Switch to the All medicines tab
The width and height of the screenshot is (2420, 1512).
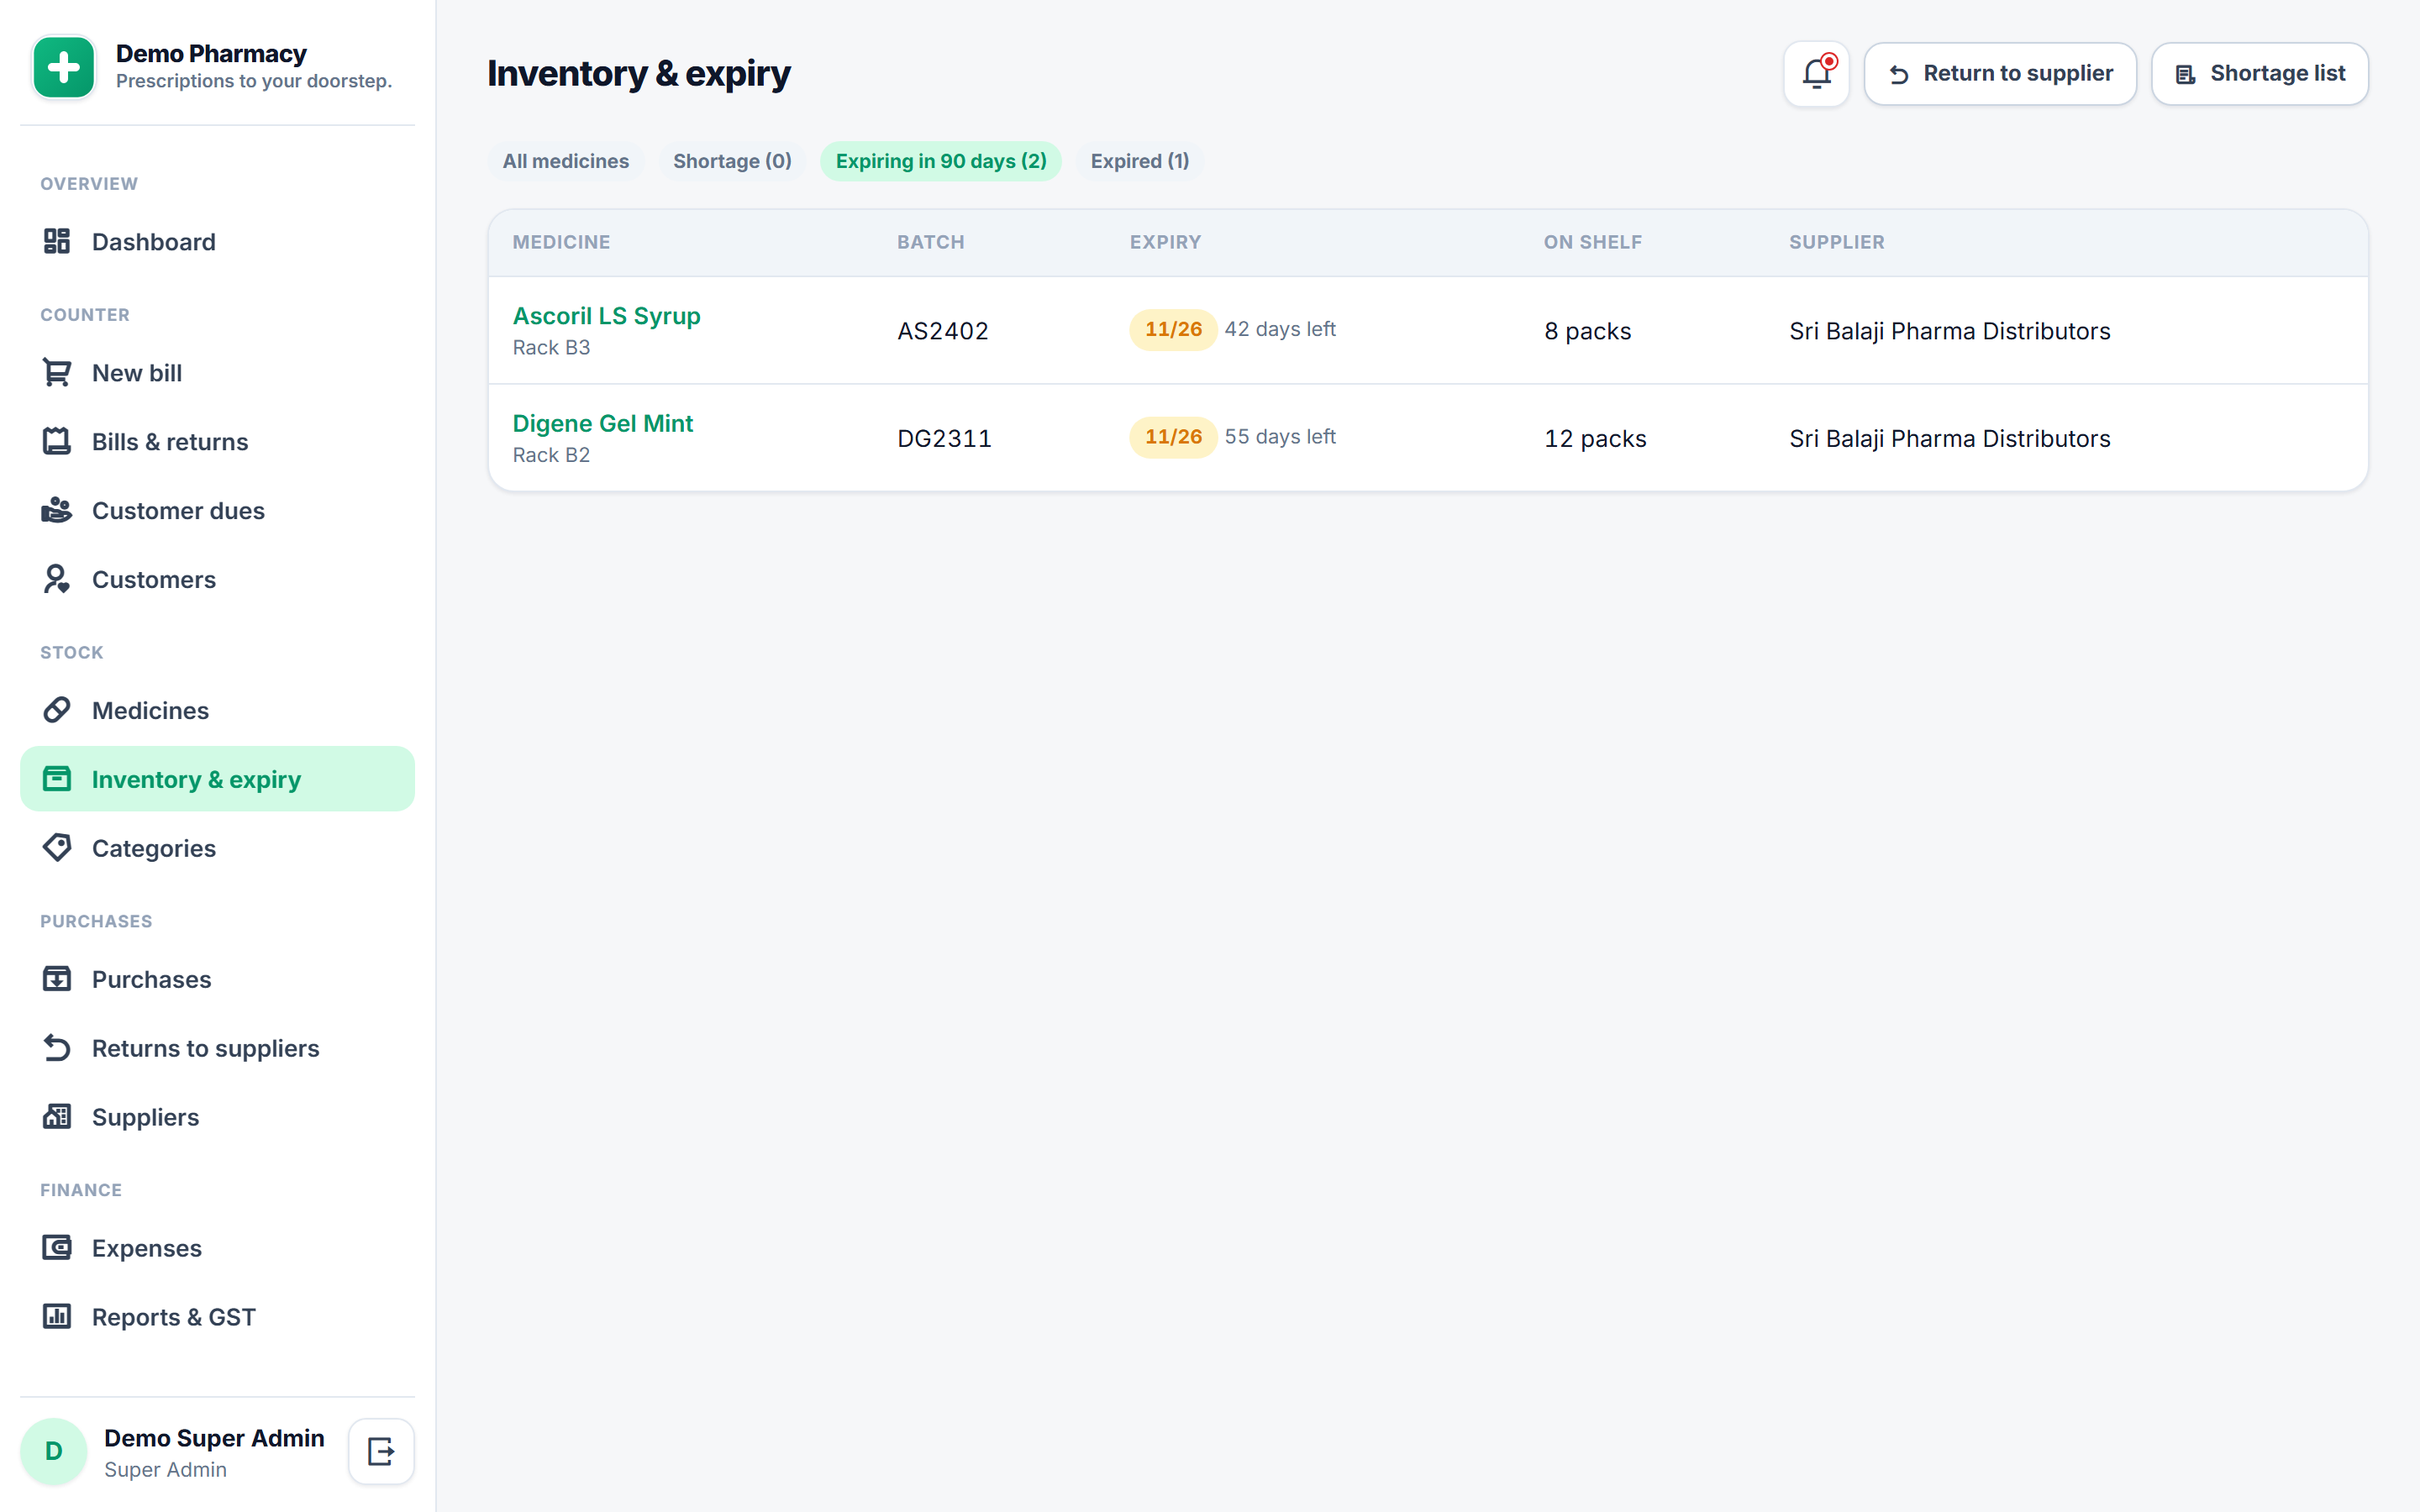coord(566,161)
